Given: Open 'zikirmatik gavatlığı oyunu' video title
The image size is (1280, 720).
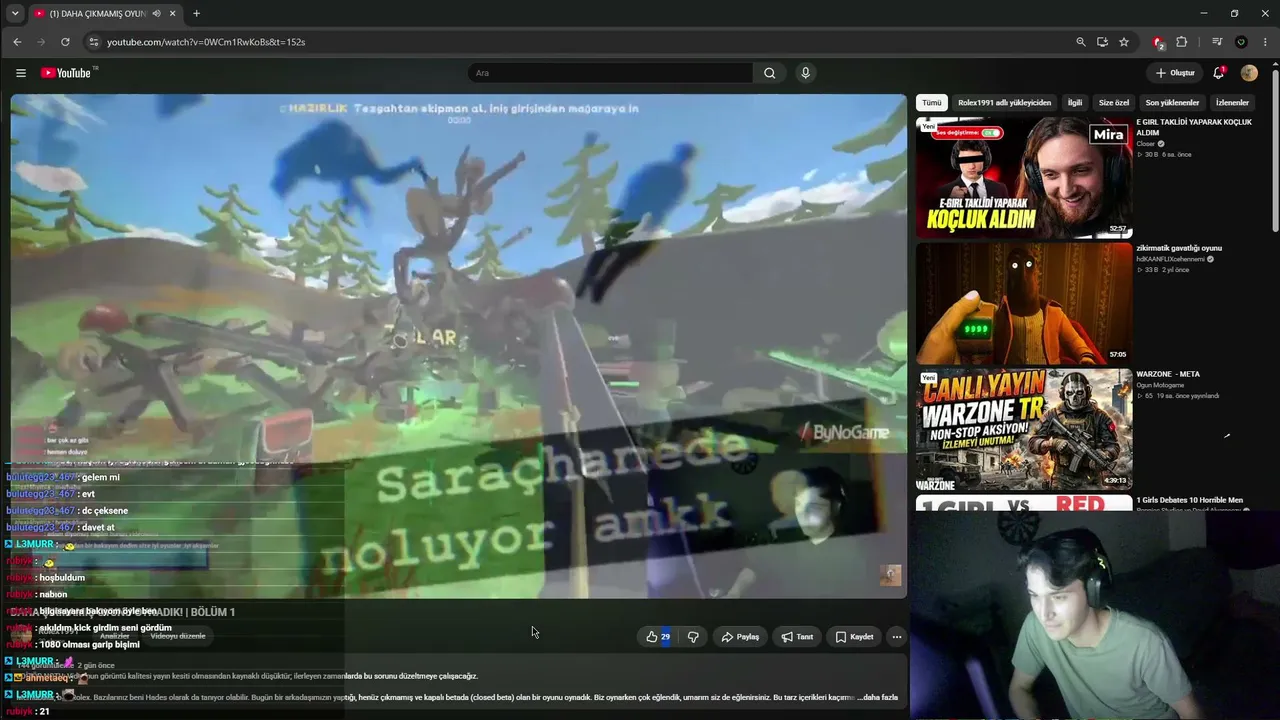Looking at the screenshot, I should click(1179, 248).
